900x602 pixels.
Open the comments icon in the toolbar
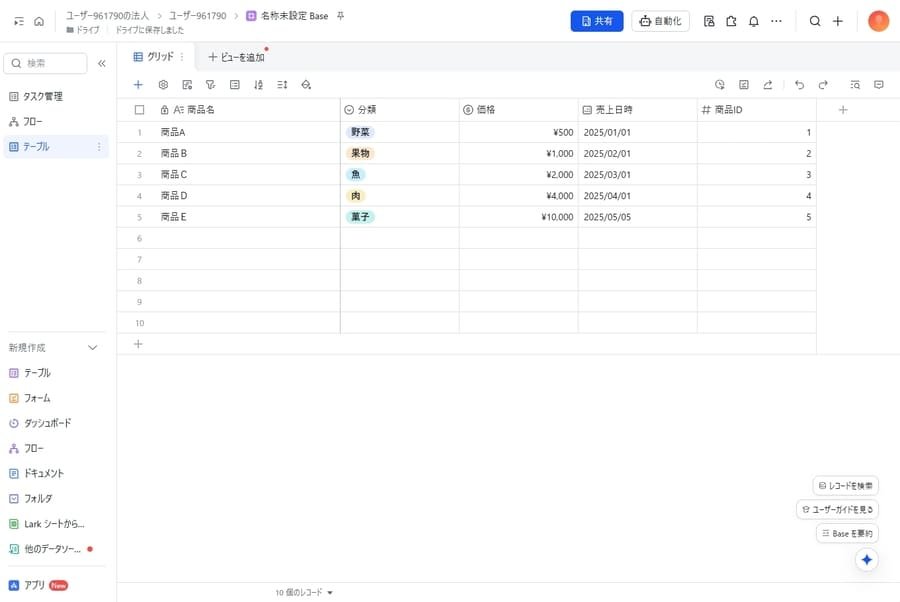pyautogui.click(x=879, y=85)
